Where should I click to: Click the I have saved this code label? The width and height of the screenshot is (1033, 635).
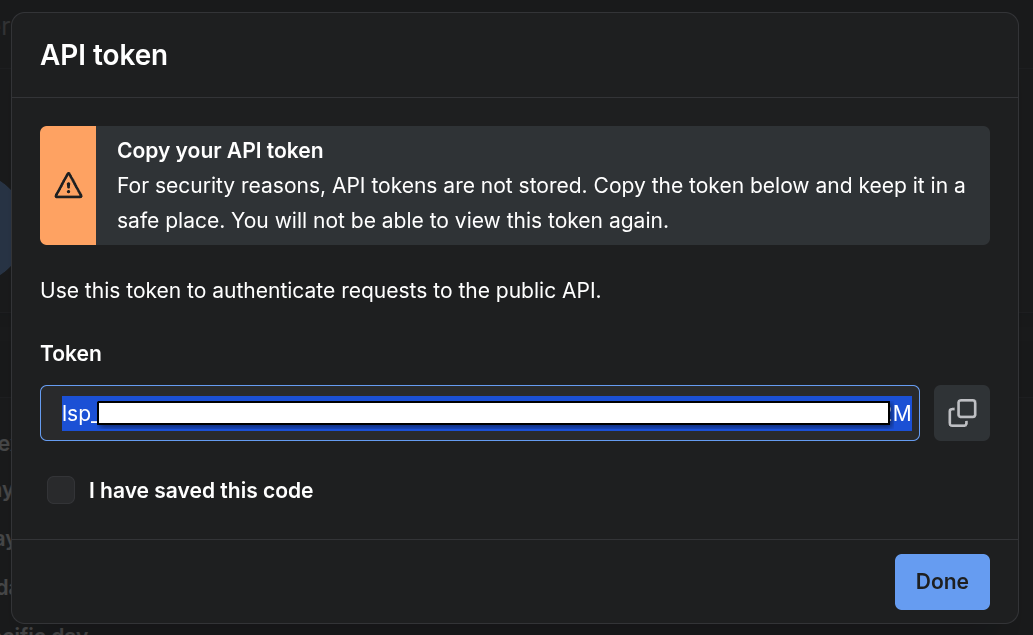tap(201, 491)
